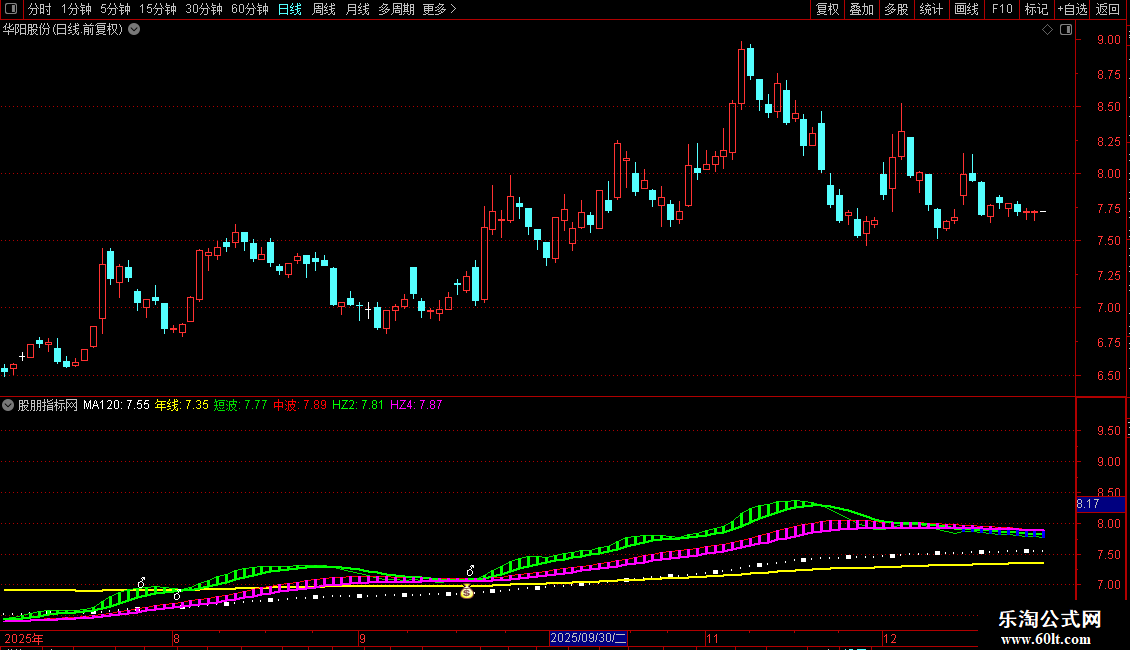
Task: Select the 1分钟 period tab
Action: tap(76, 9)
